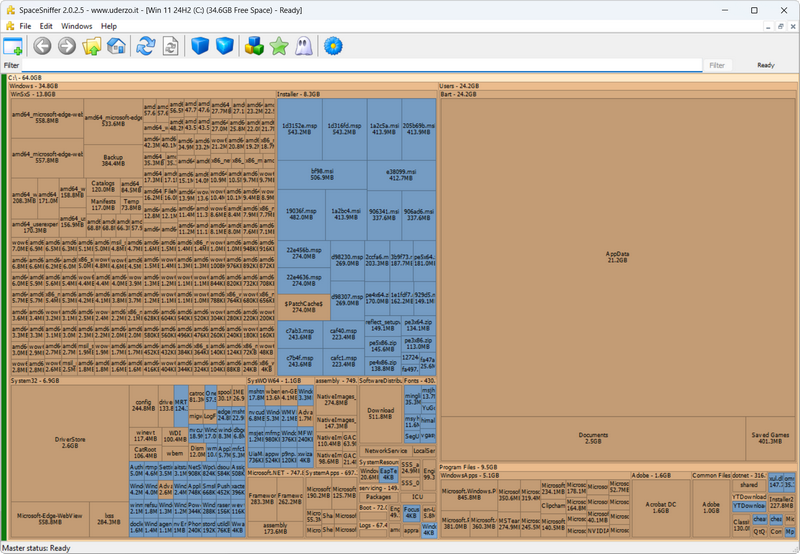This screenshot has width=800, height=554.
Task: Select the NetworkService folder block
Action: click(386, 451)
